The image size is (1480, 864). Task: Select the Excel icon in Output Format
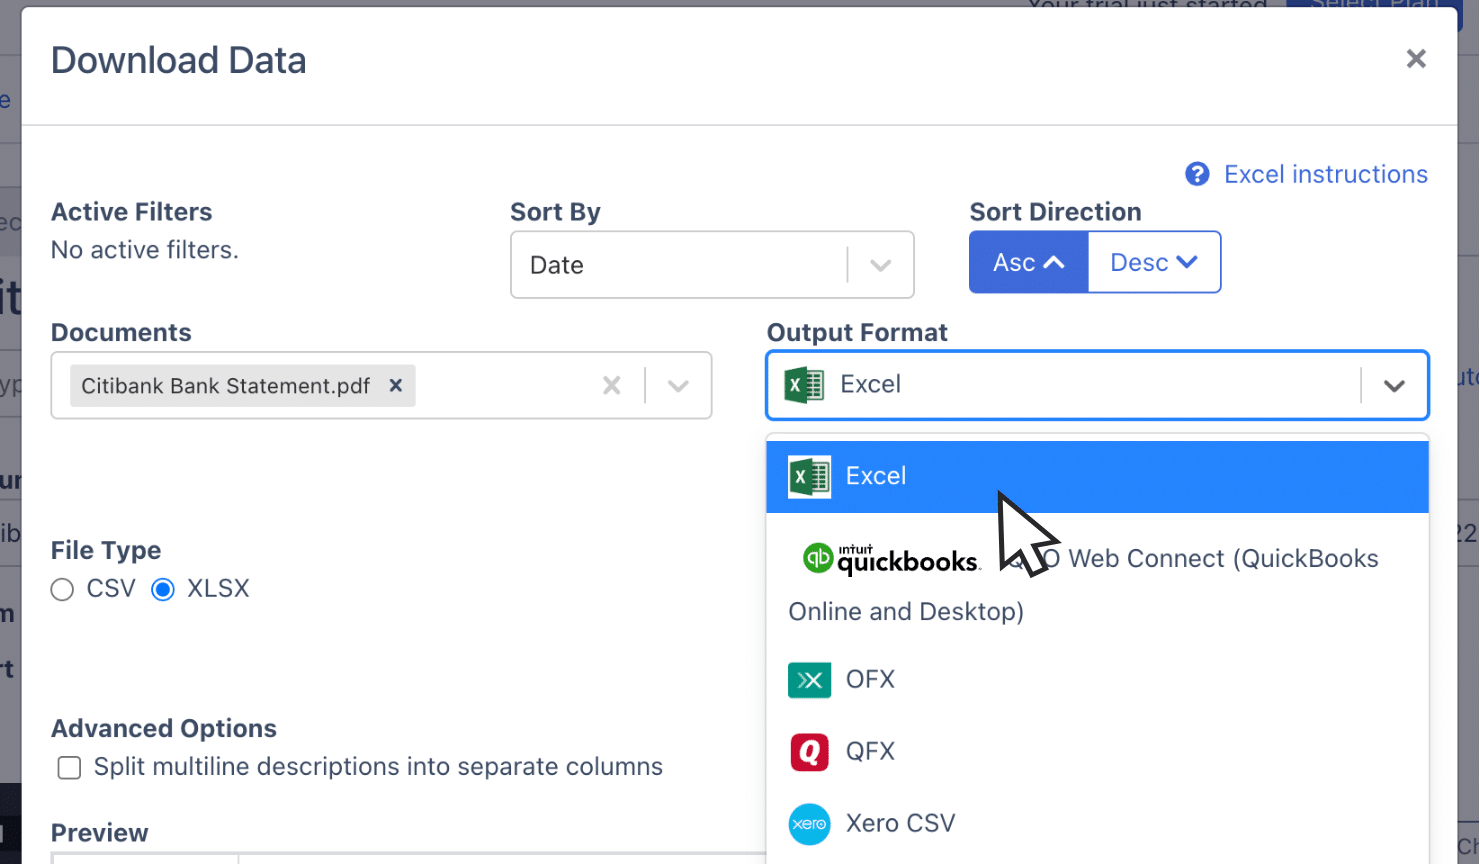coord(801,384)
